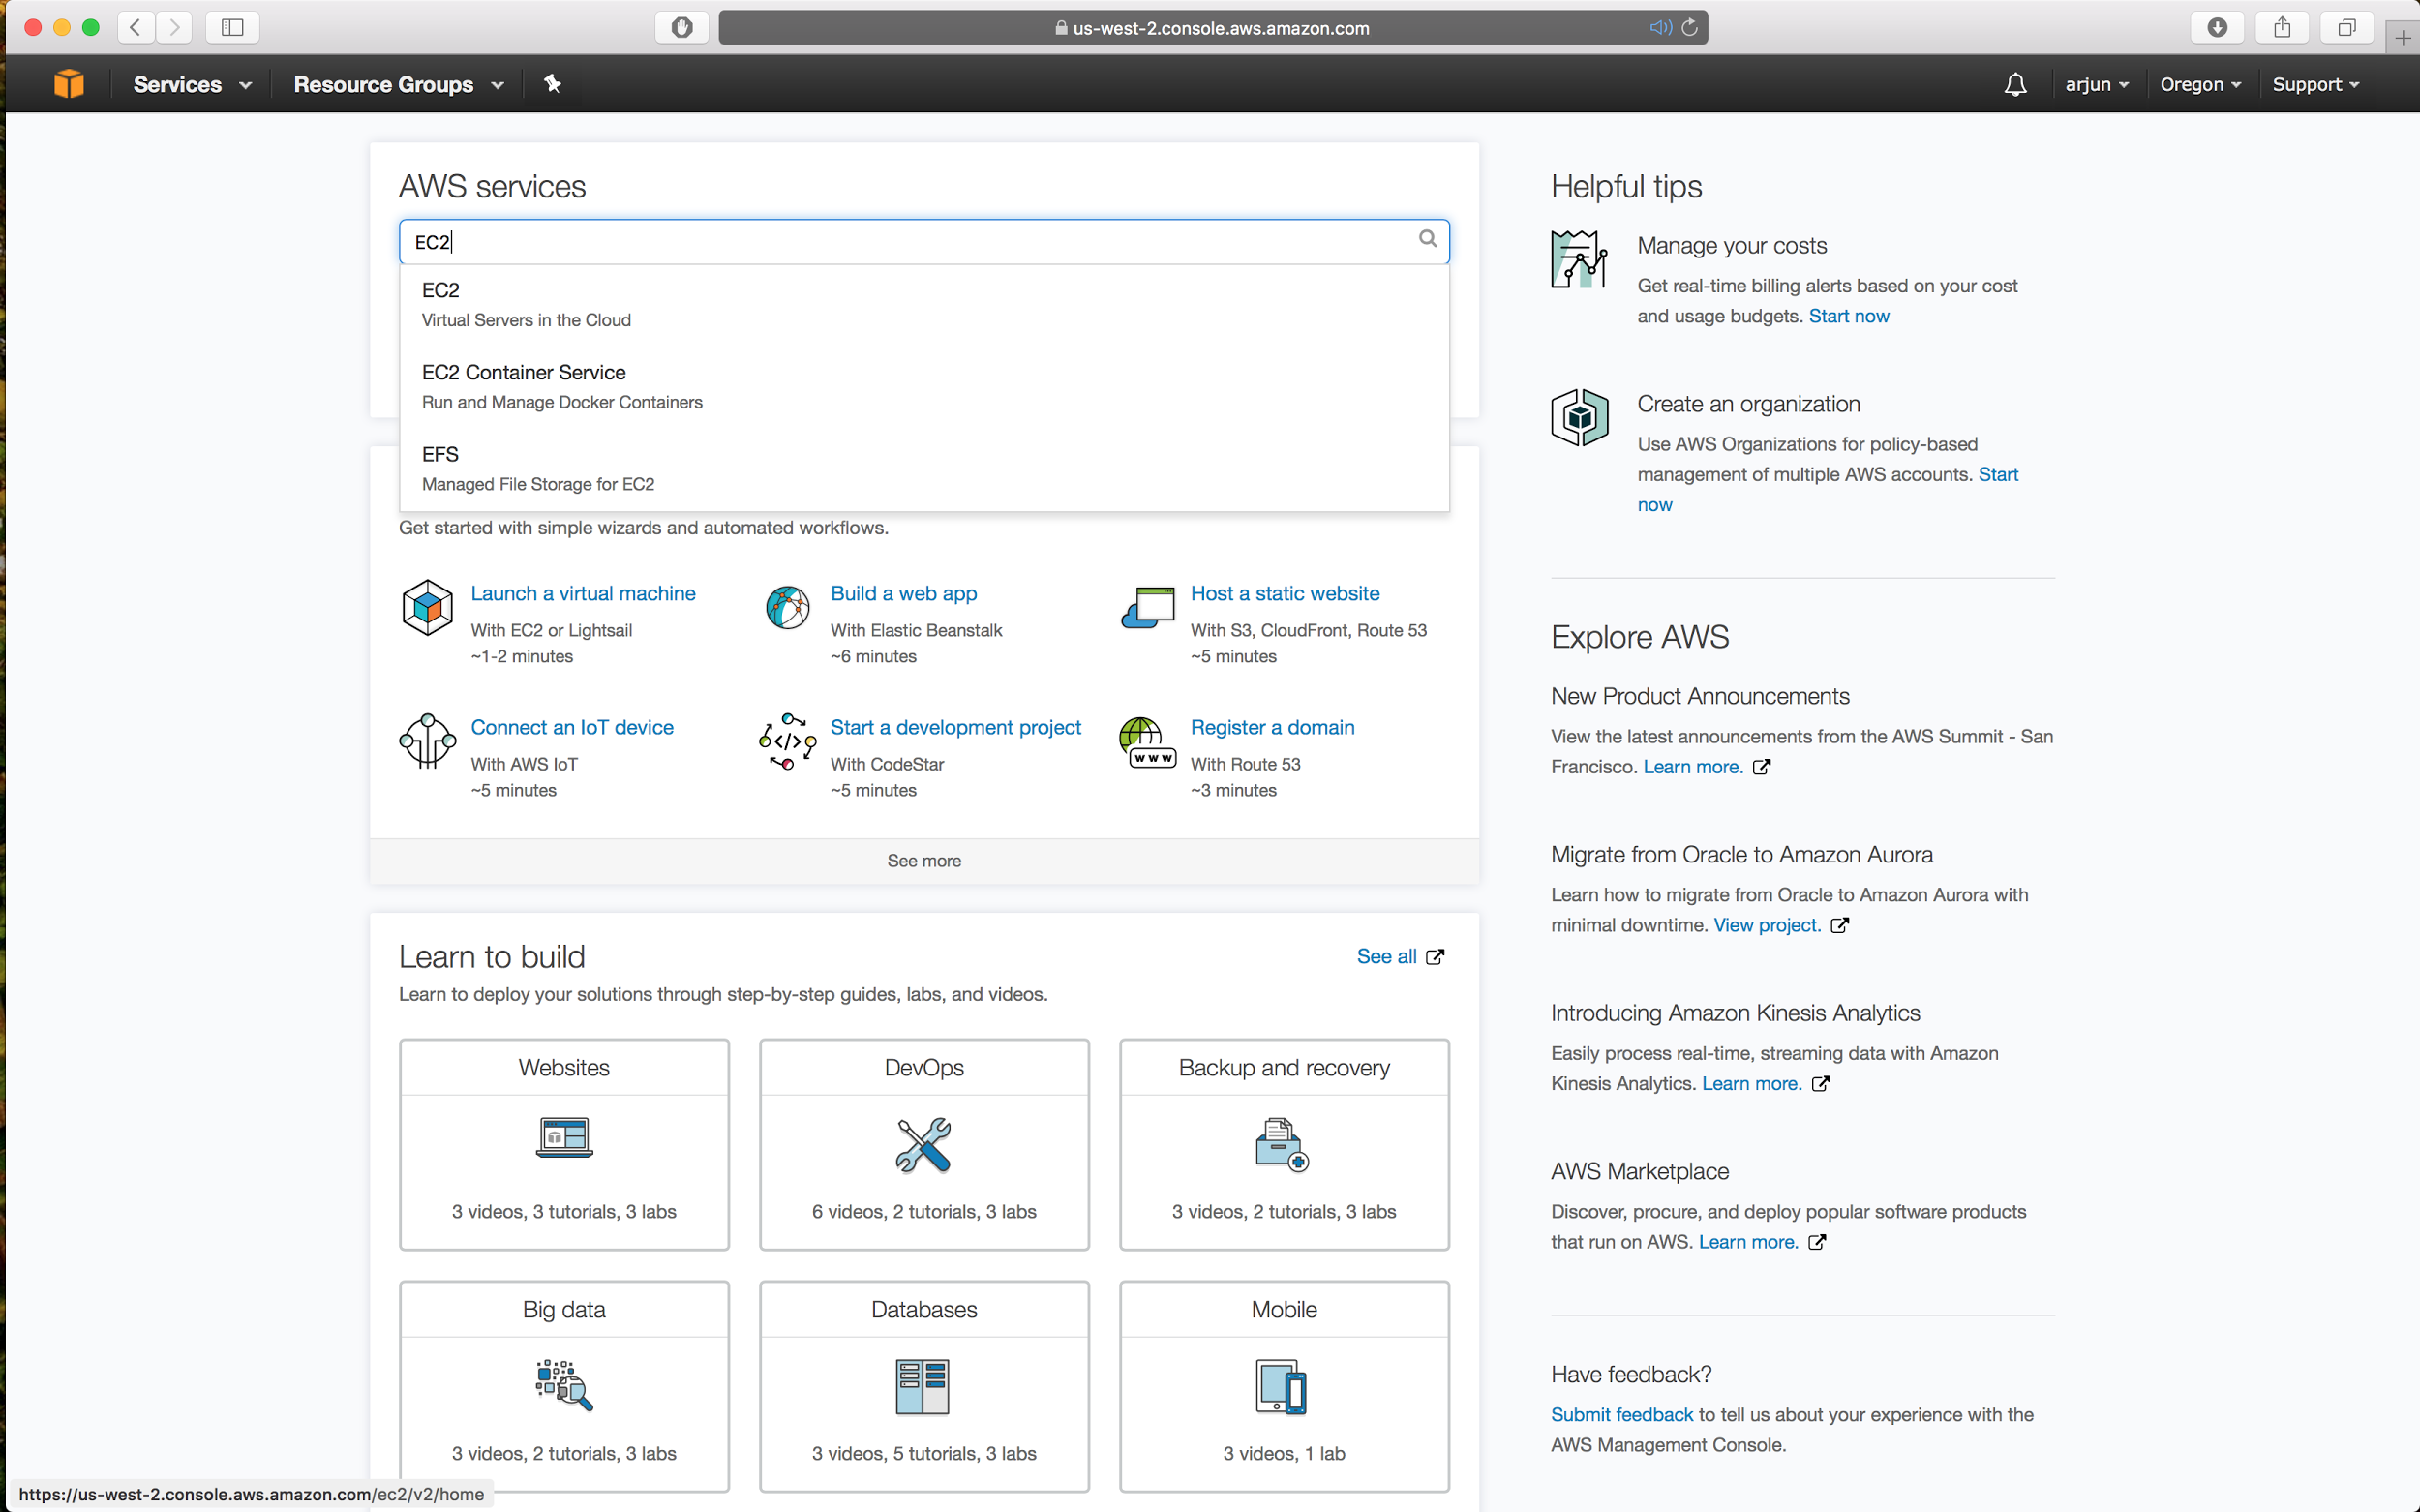Open the Backup and recovery card title

(1283, 1067)
